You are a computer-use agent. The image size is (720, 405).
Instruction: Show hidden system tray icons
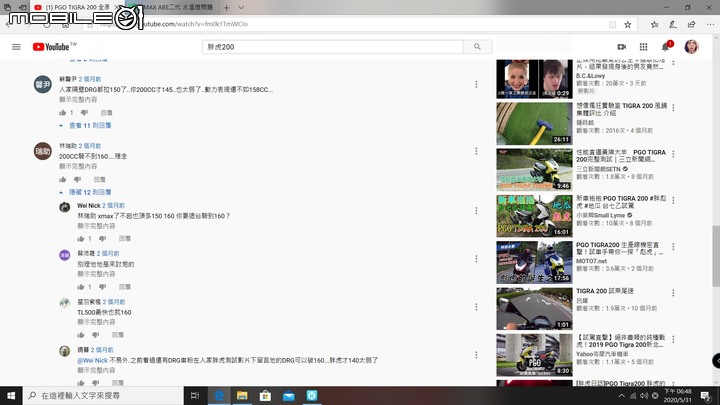pos(621,396)
